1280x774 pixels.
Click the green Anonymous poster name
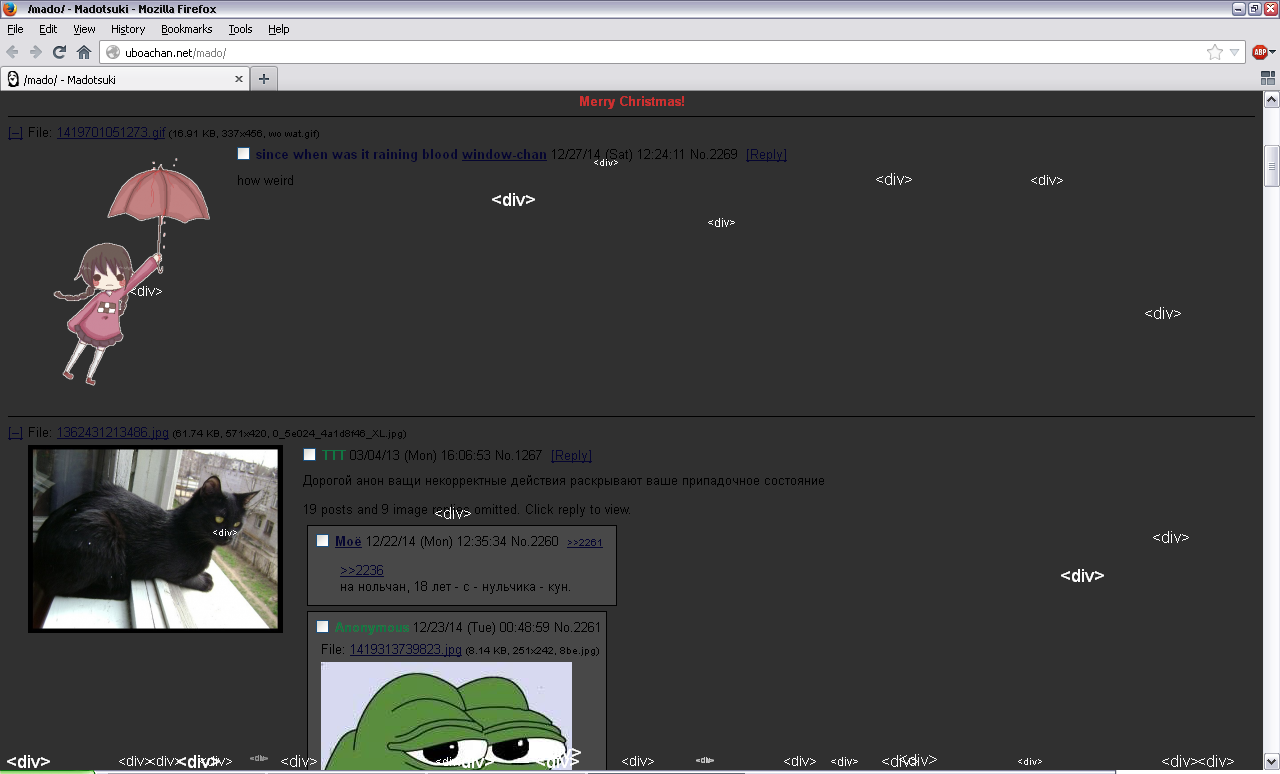(x=373, y=628)
